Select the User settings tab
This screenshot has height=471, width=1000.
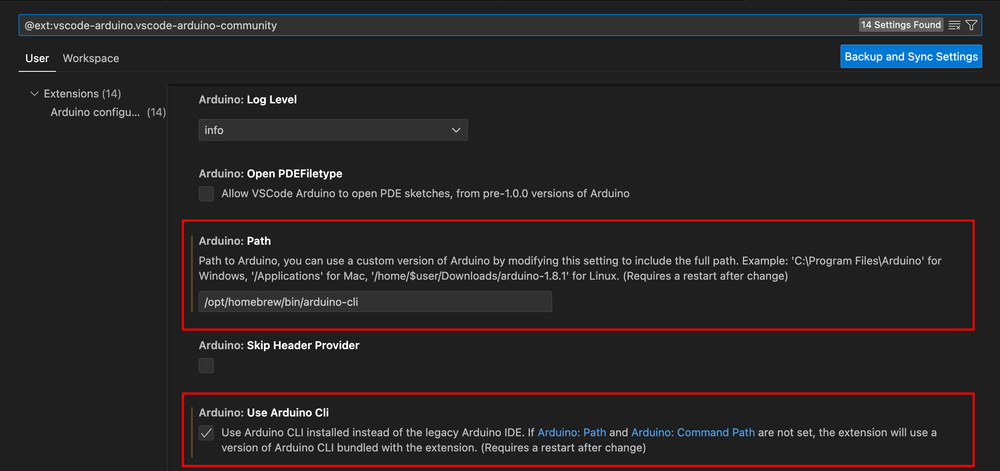(37, 59)
